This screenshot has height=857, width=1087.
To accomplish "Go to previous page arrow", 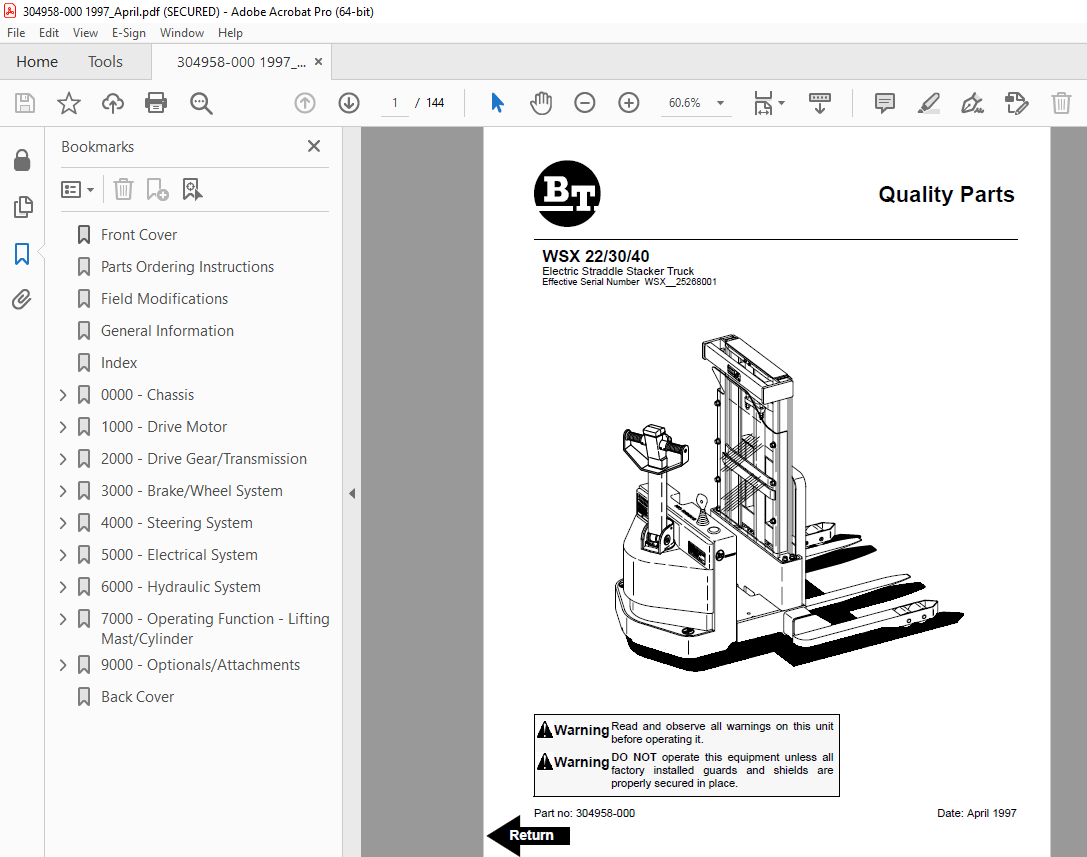I will [305, 103].
